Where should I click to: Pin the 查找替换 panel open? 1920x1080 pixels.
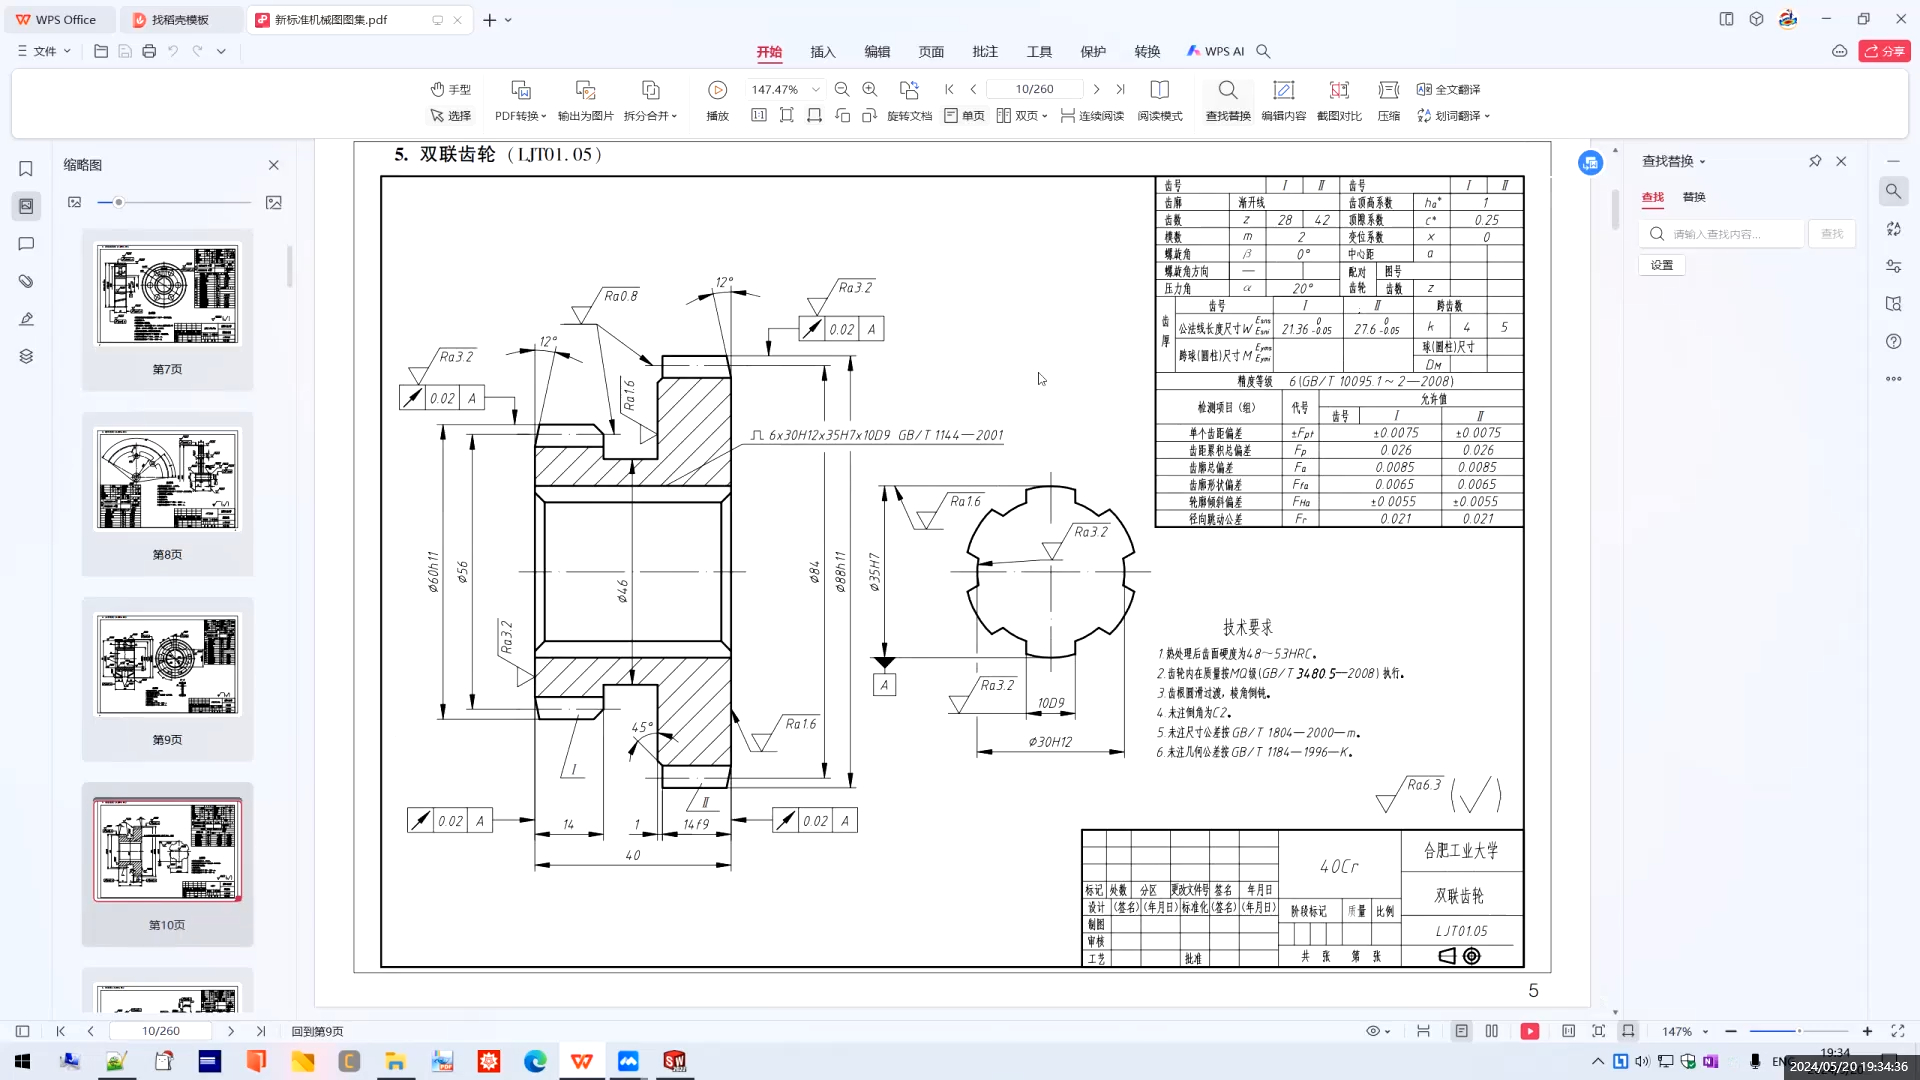point(1814,161)
